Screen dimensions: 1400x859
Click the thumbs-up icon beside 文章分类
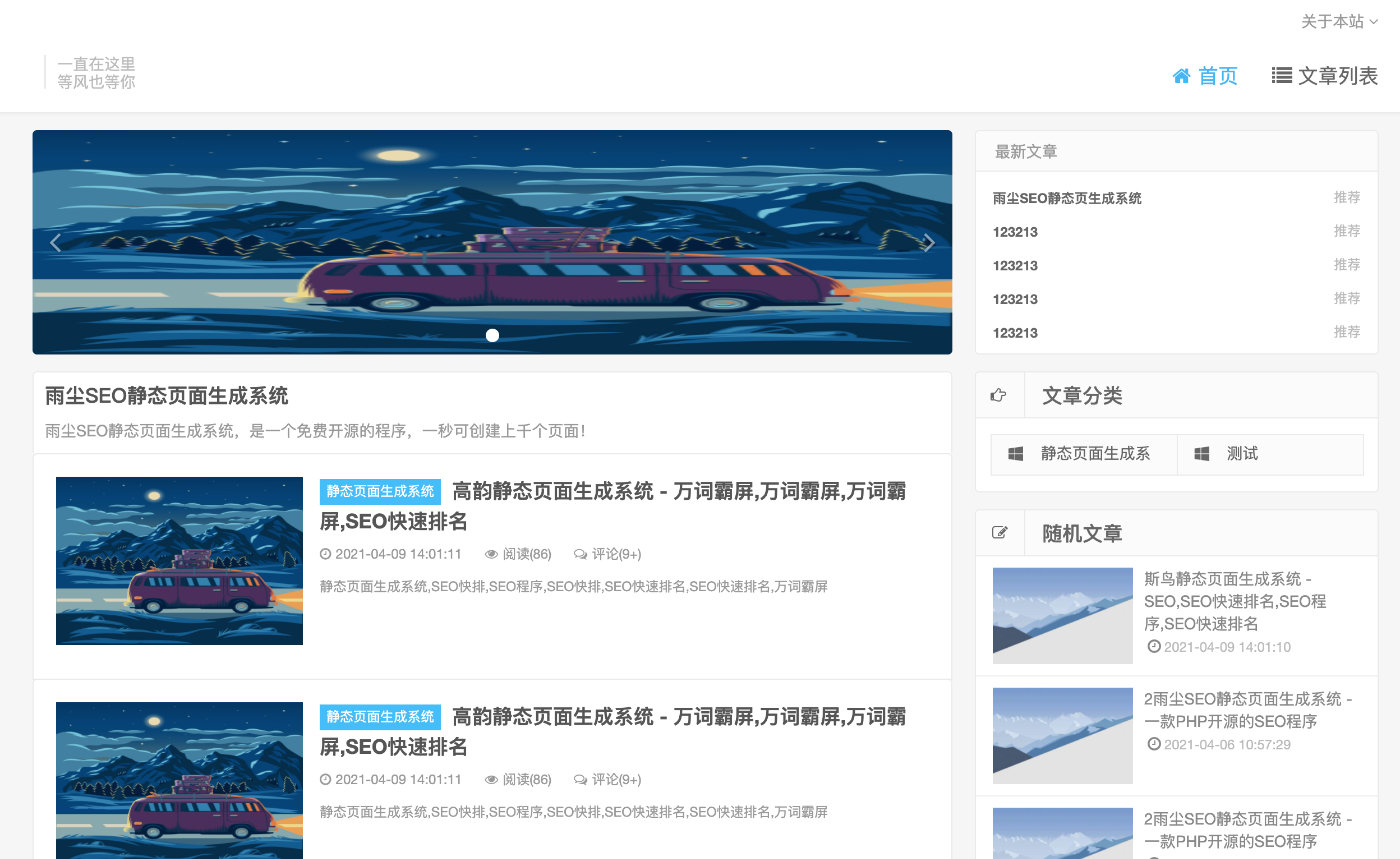[998, 395]
